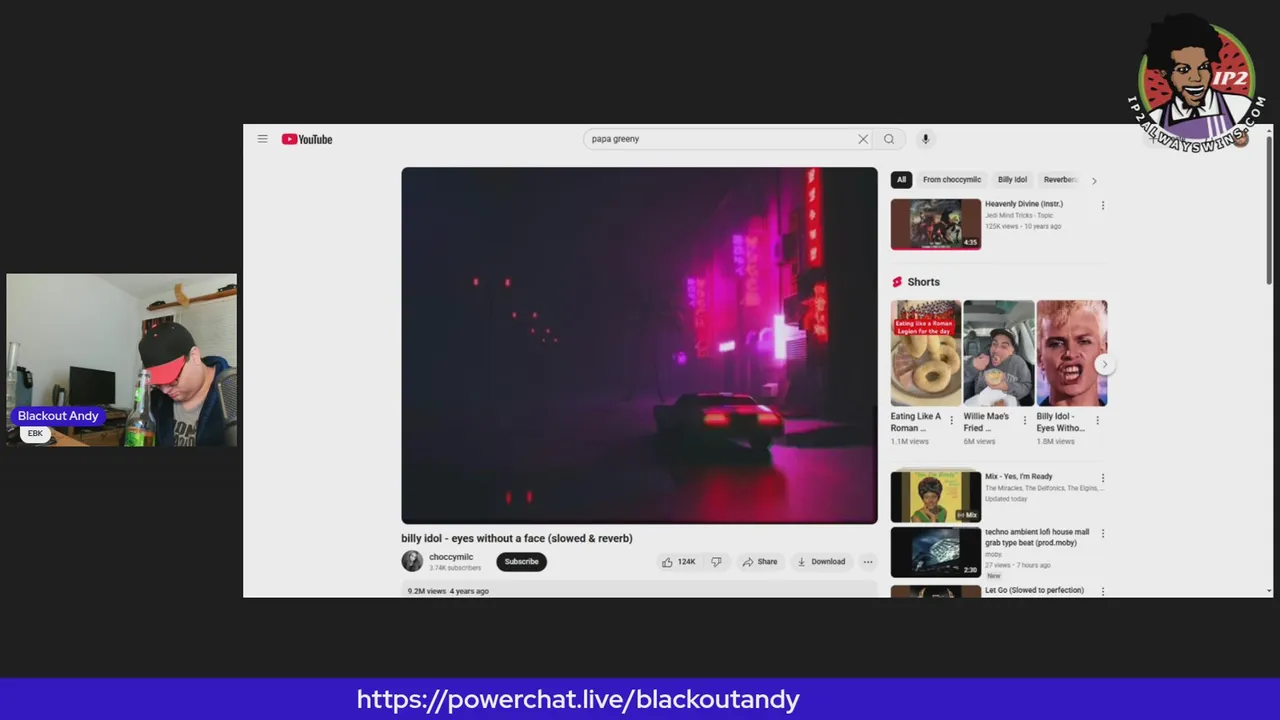
Task: Like the video with 124K likes
Action: [x=679, y=562]
